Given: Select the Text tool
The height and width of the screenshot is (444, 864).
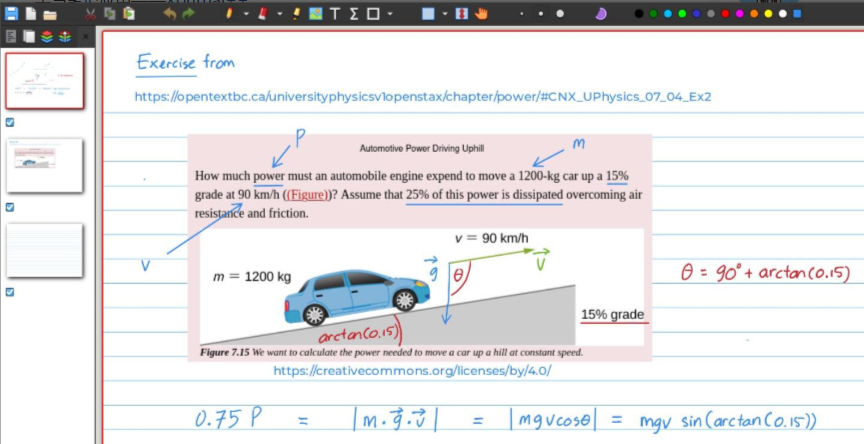Looking at the screenshot, I should point(334,14).
